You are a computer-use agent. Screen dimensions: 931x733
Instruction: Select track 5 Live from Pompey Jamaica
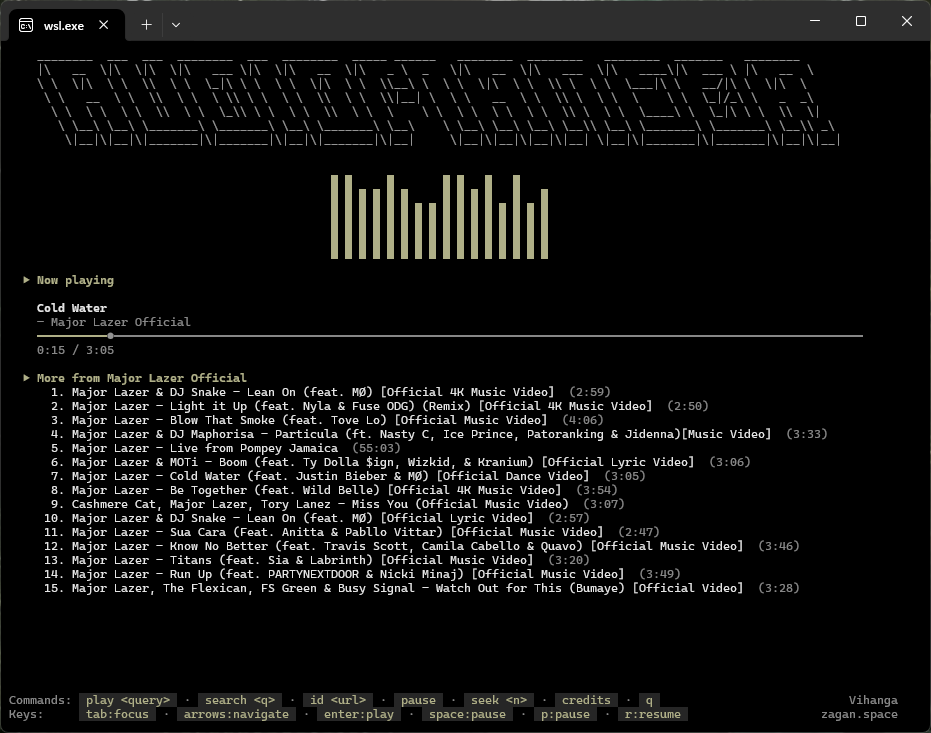pos(226,448)
